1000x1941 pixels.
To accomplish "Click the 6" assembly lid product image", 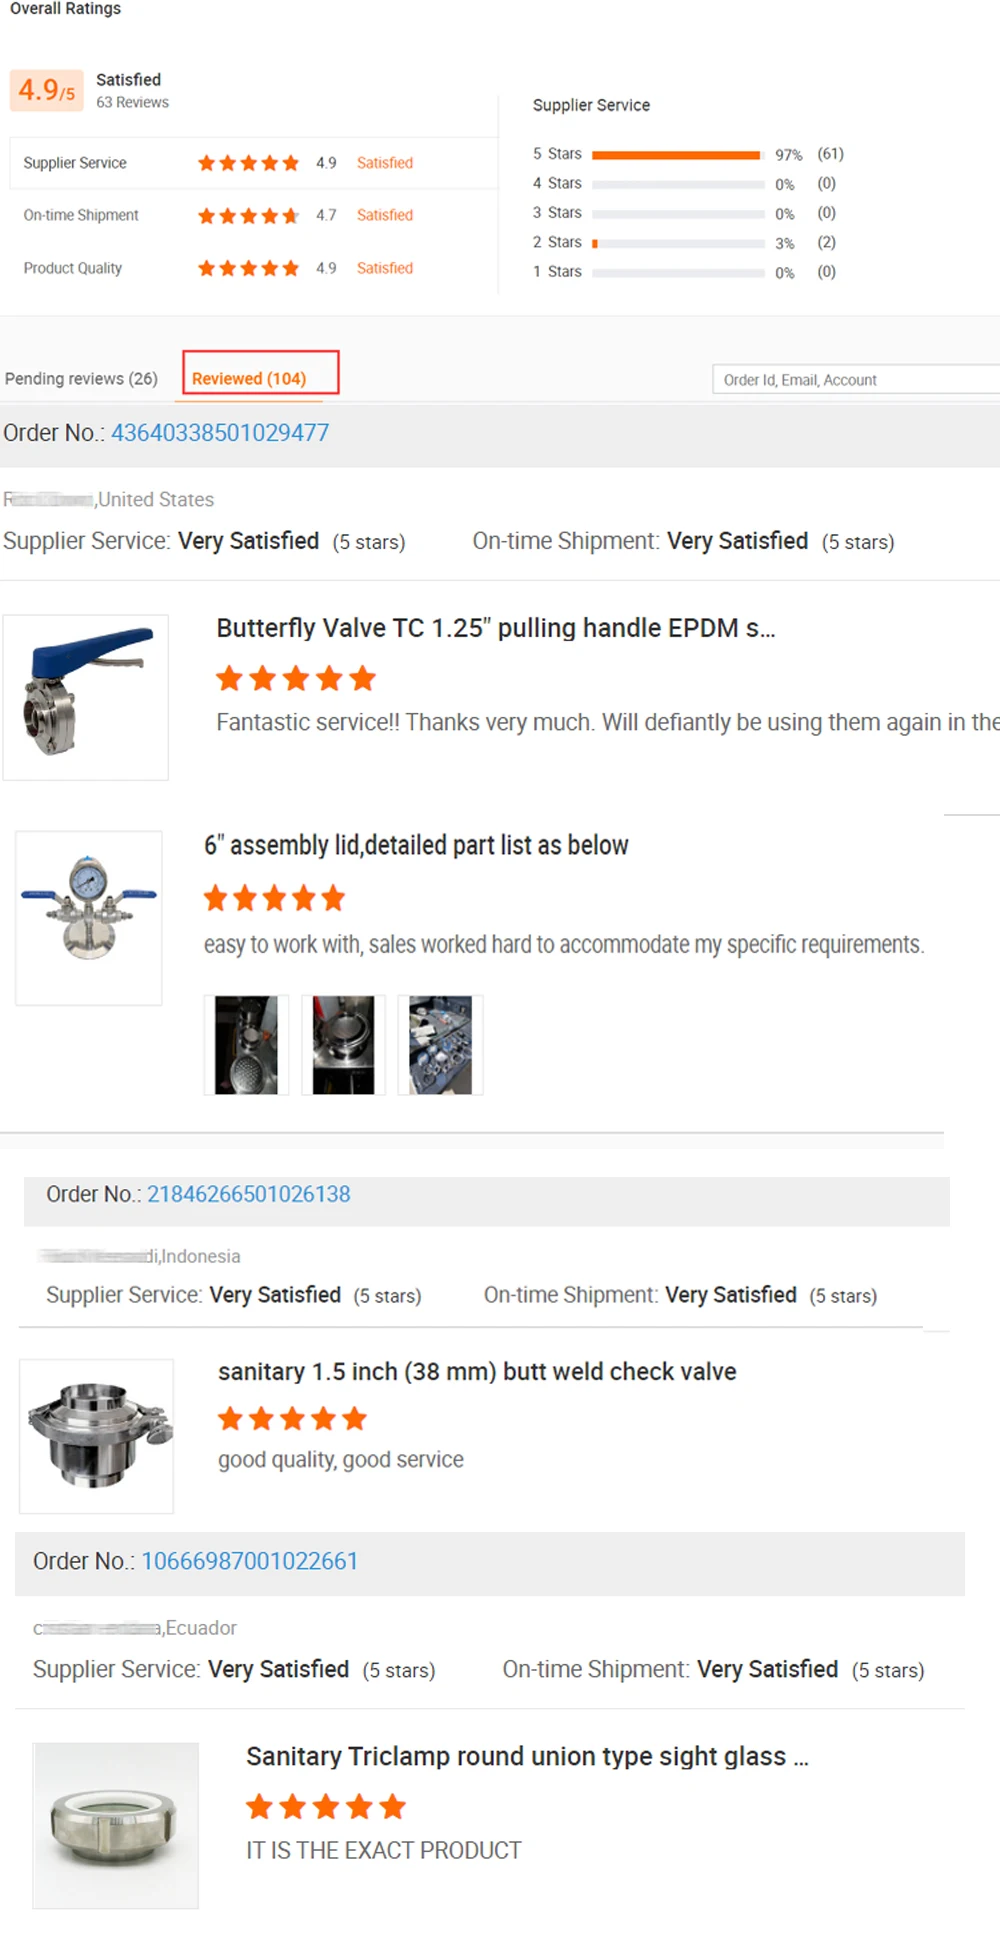I will coord(89,917).
